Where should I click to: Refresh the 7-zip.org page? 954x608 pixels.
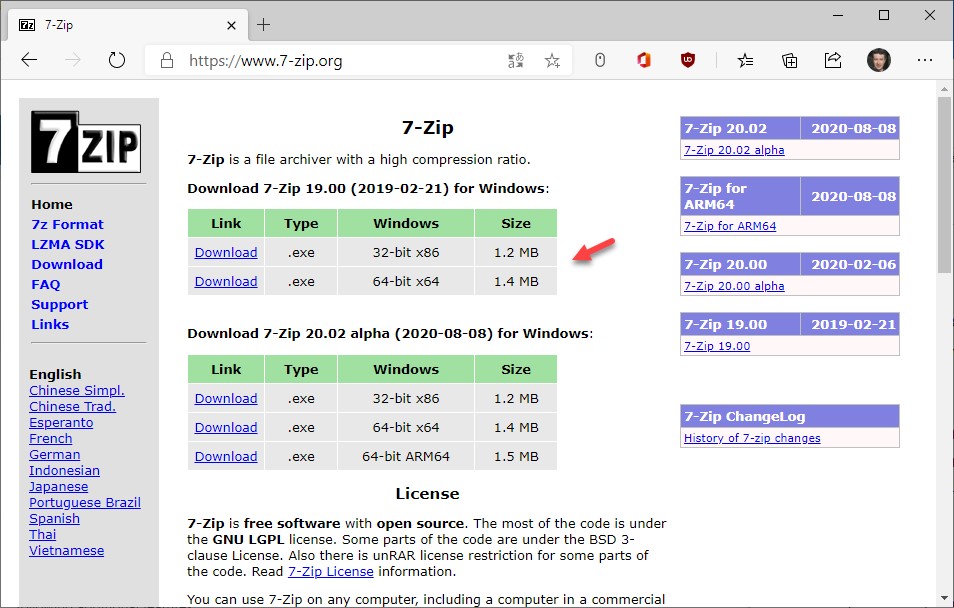pos(117,60)
